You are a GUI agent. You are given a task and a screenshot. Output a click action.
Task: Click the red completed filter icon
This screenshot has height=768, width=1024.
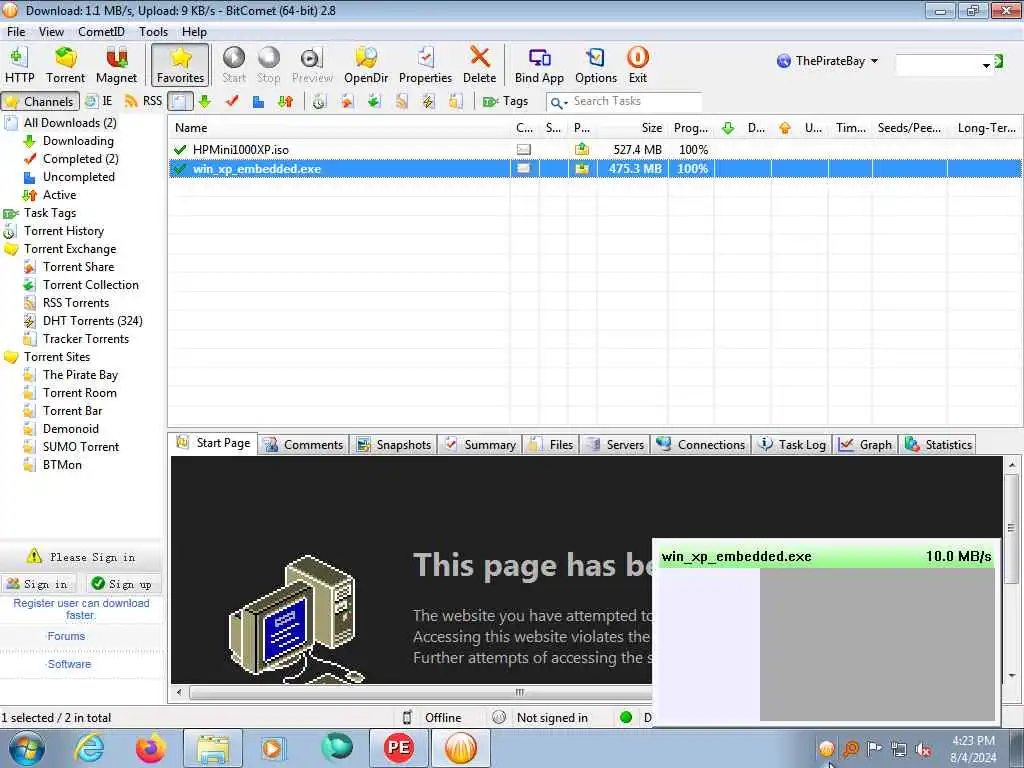(232, 101)
